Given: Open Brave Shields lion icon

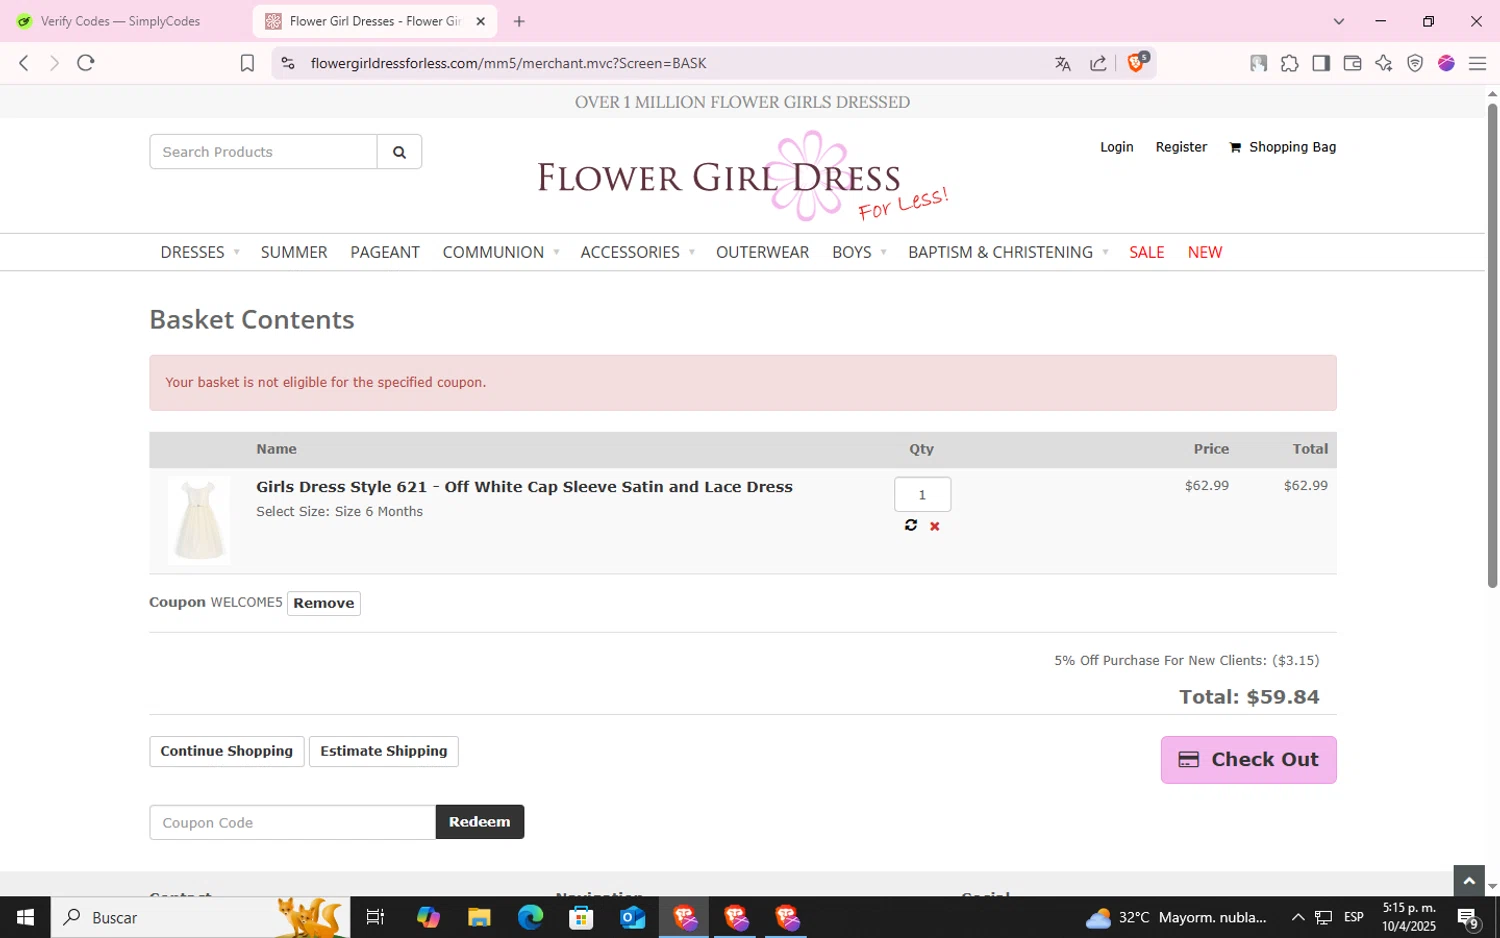Looking at the screenshot, I should click(1136, 62).
